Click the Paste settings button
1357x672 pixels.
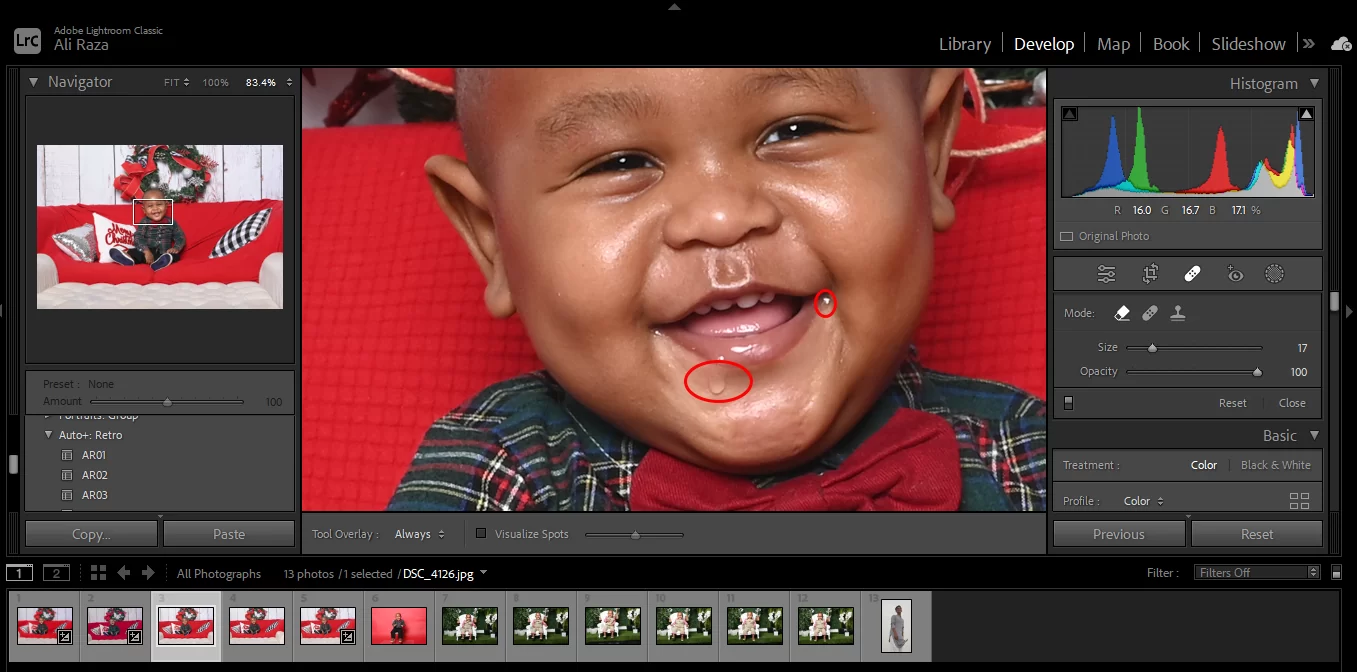[x=229, y=534]
